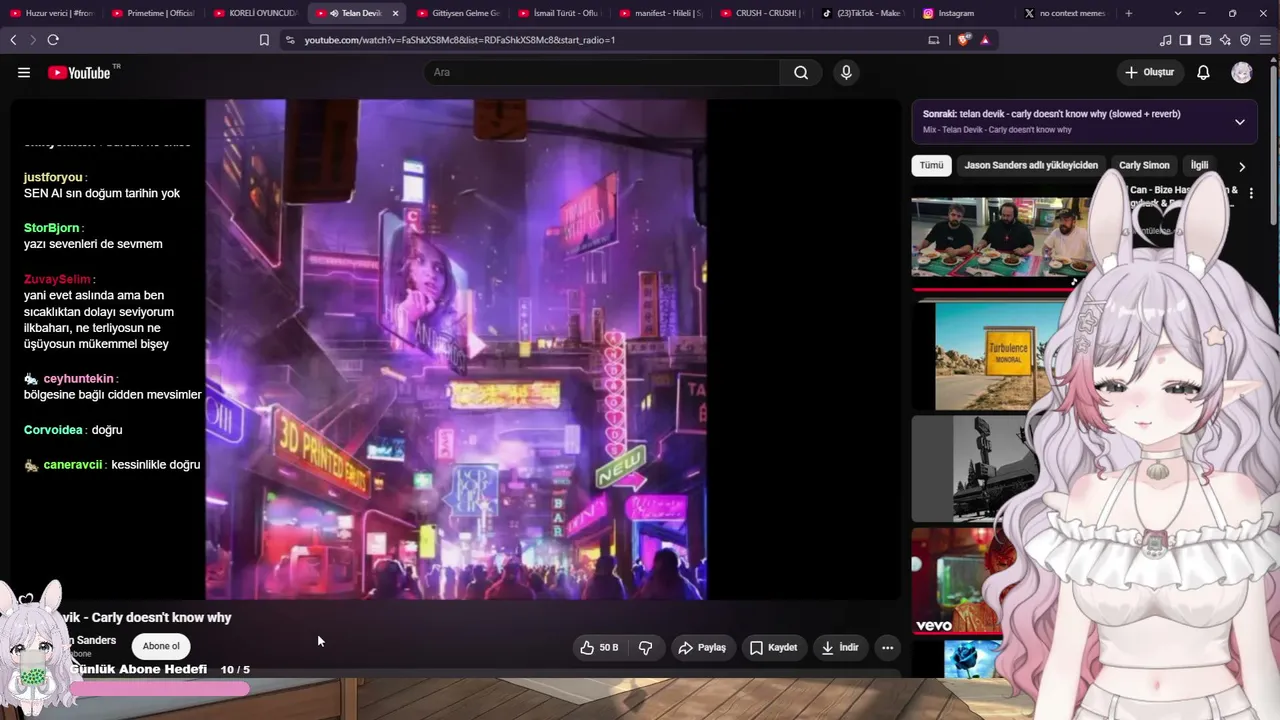The height and width of the screenshot is (720, 1280).
Task: Click the Paylaş share button
Action: (703, 647)
